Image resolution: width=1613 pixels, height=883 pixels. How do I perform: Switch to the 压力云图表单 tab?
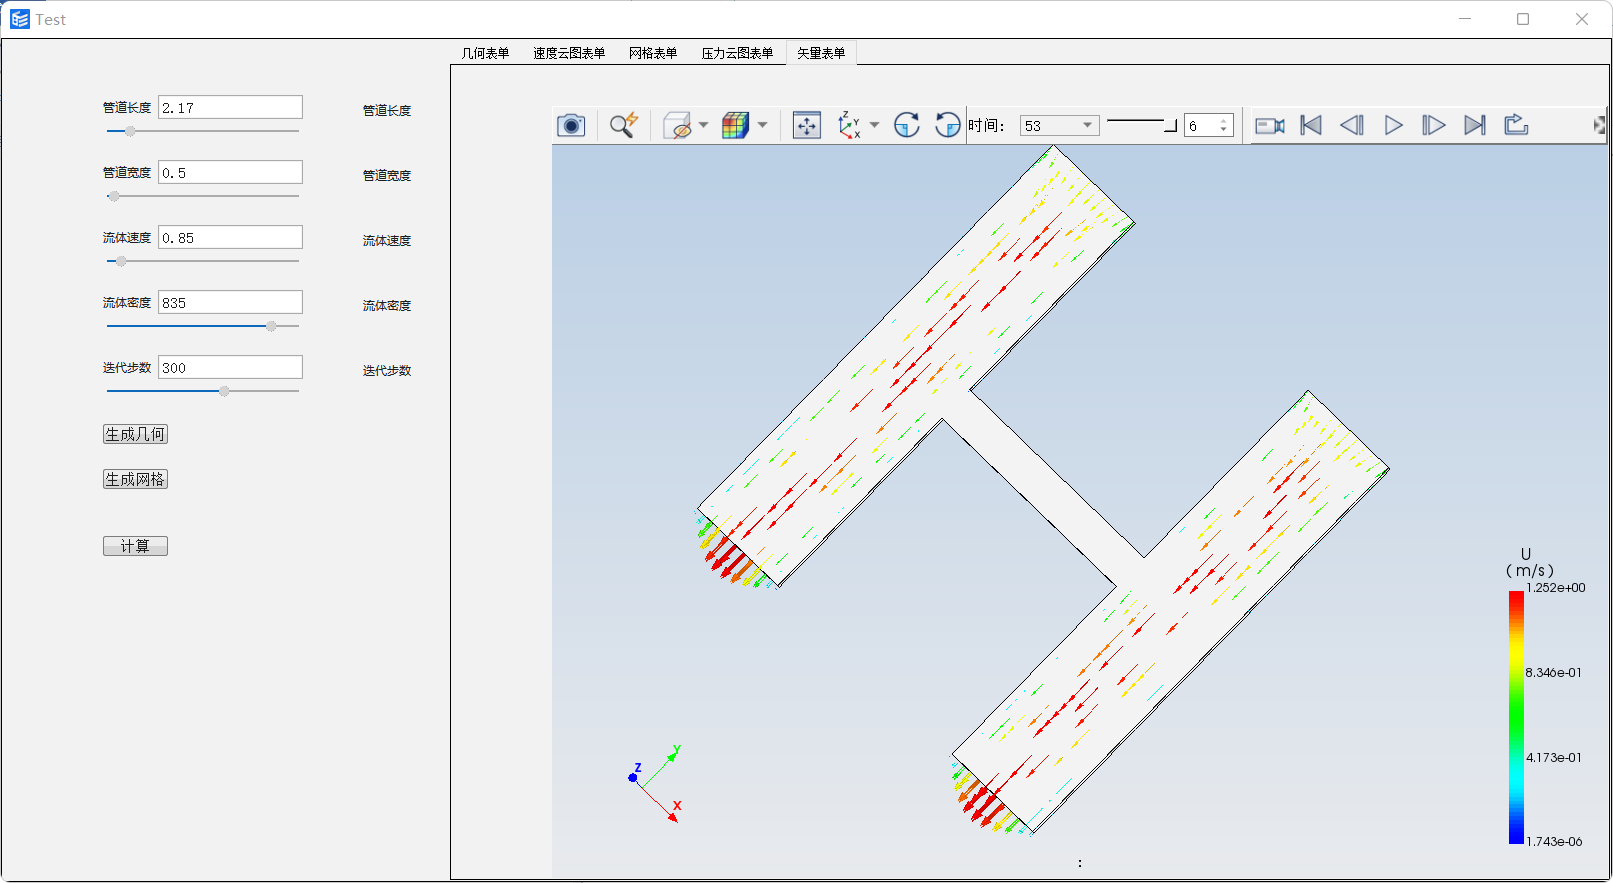coord(737,53)
